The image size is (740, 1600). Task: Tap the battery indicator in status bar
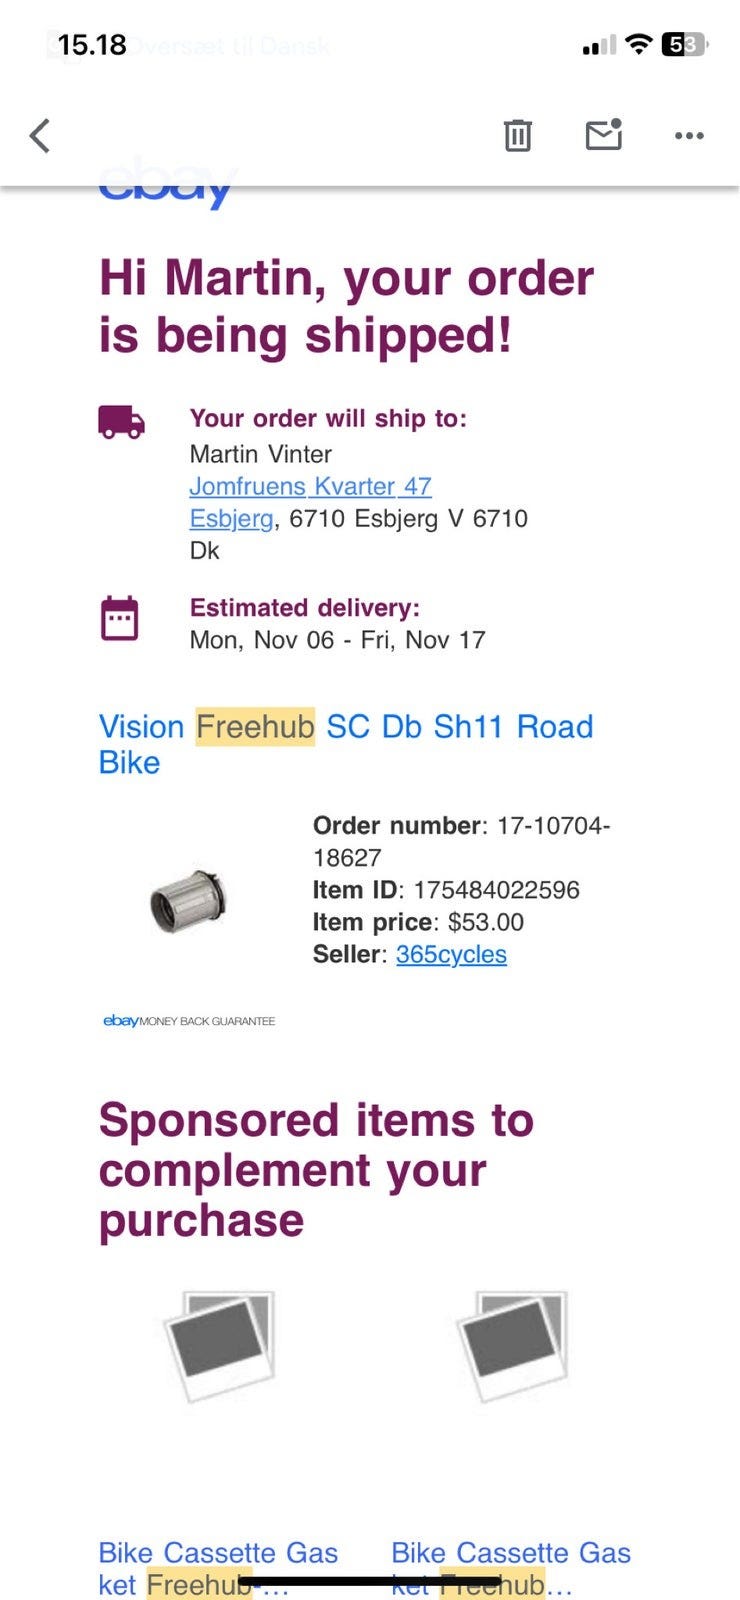tap(684, 45)
